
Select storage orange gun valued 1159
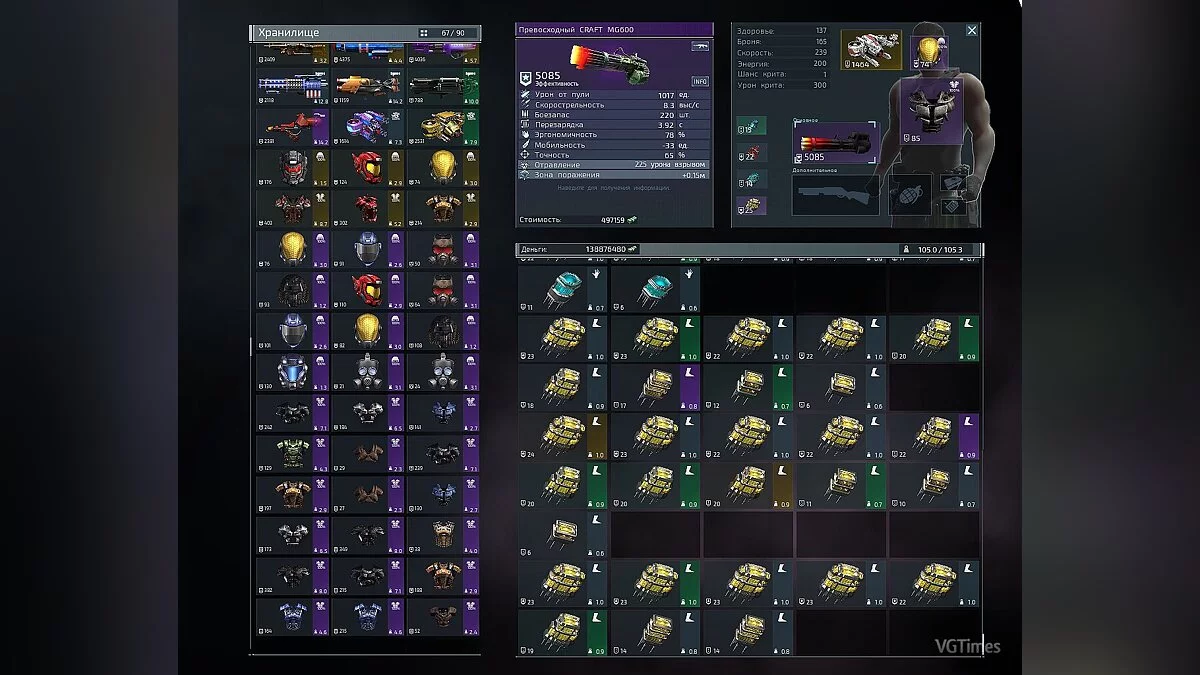pyautogui.click(x=367, y=86)
